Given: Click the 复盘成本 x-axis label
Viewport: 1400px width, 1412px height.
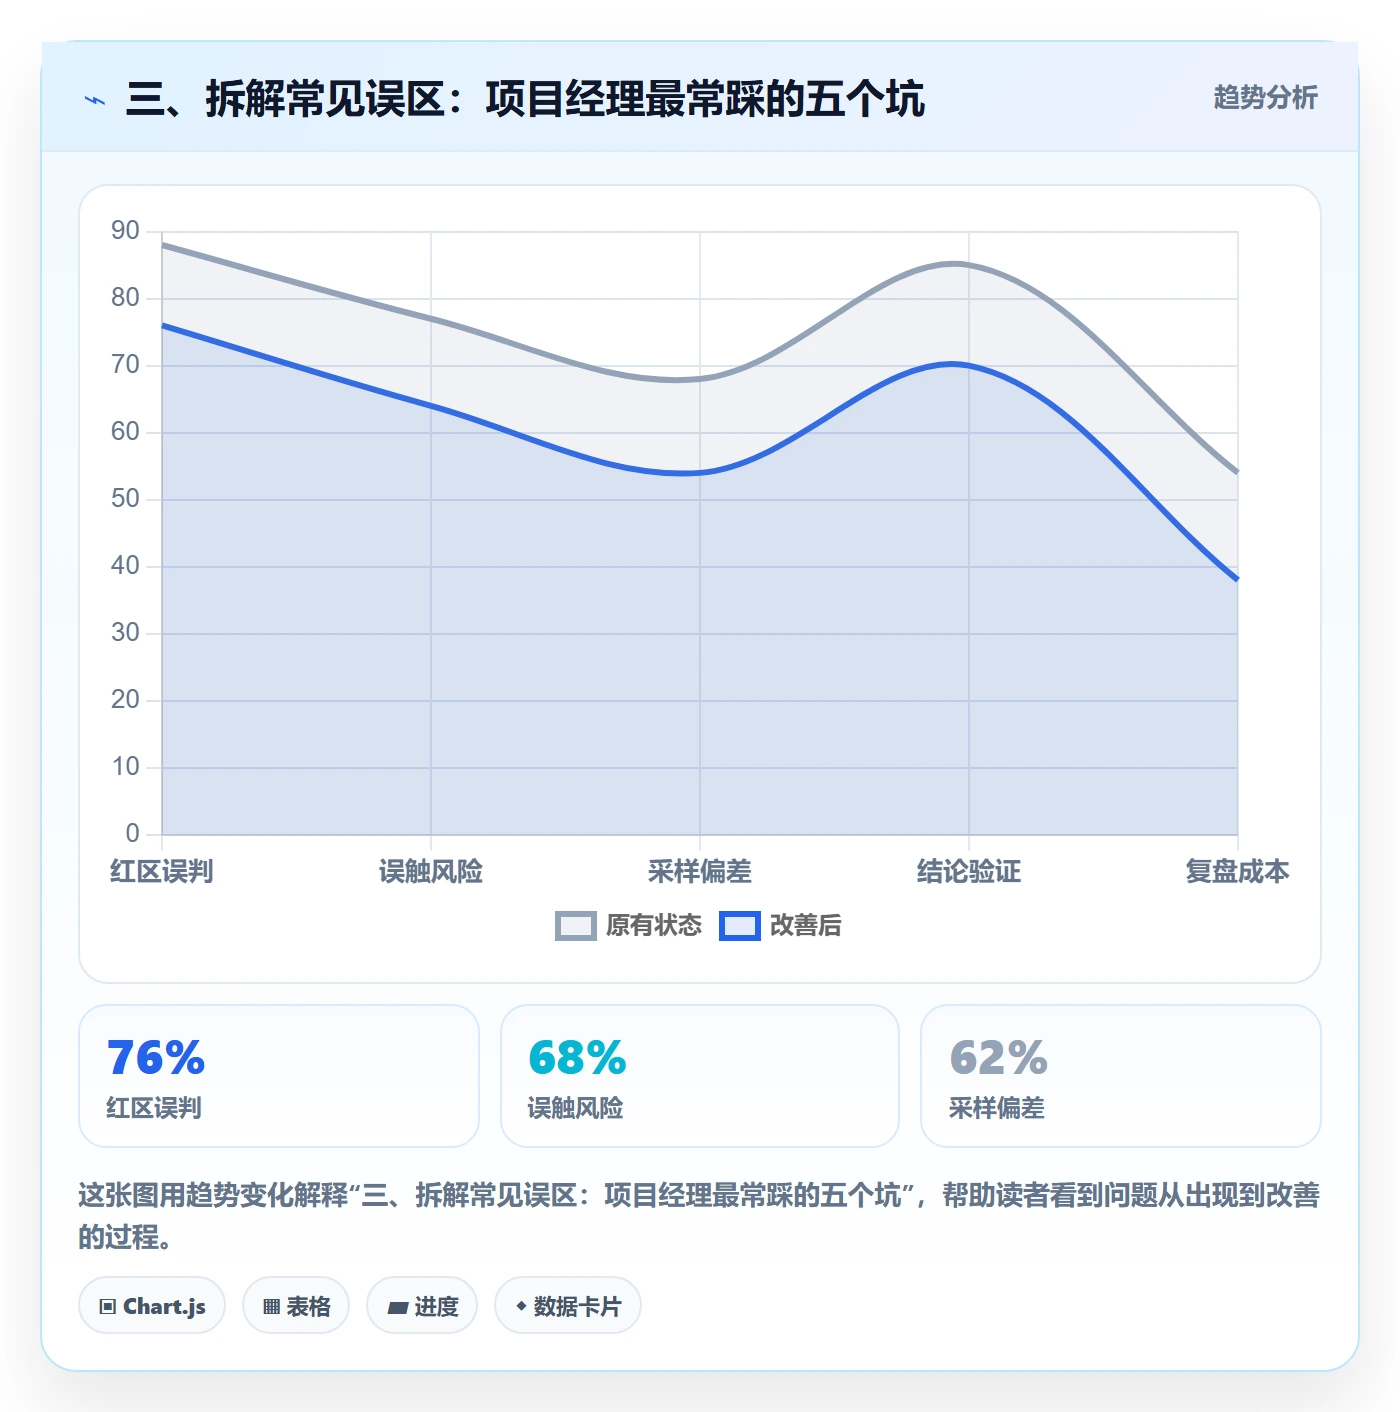Looking at the screenshot, I should click(x=1237, y=872).
